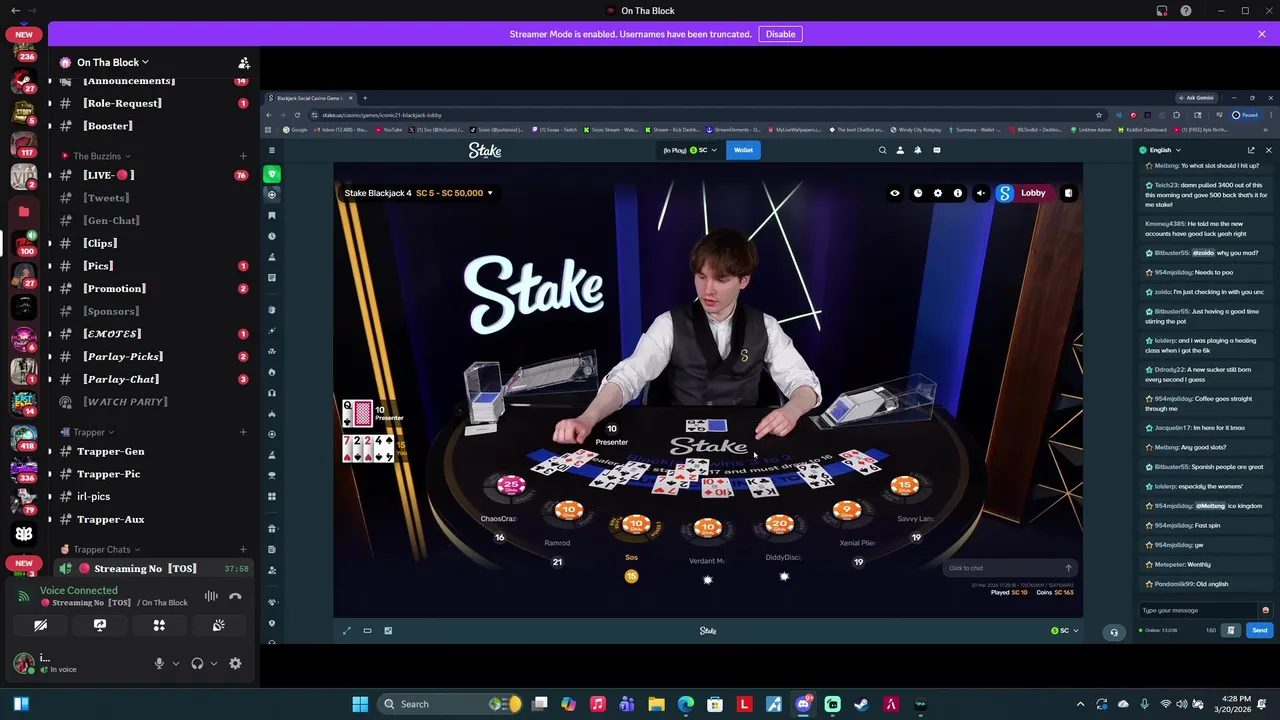Screen dimensions: 1280x720
Task: Turn on camera in the voice panel
Action: coord(40,625)
